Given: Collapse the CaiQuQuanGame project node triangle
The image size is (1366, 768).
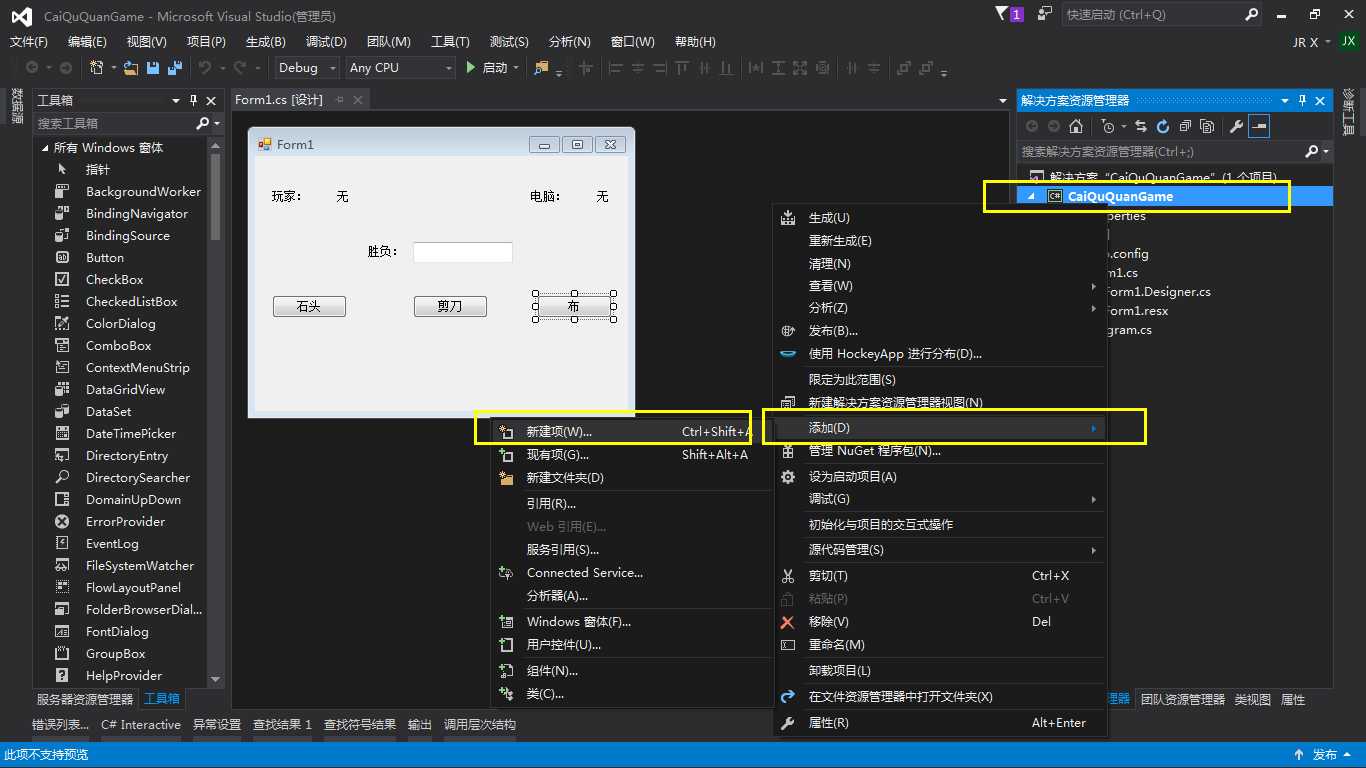Looking at the screenshot, I should coord(1031,196).
